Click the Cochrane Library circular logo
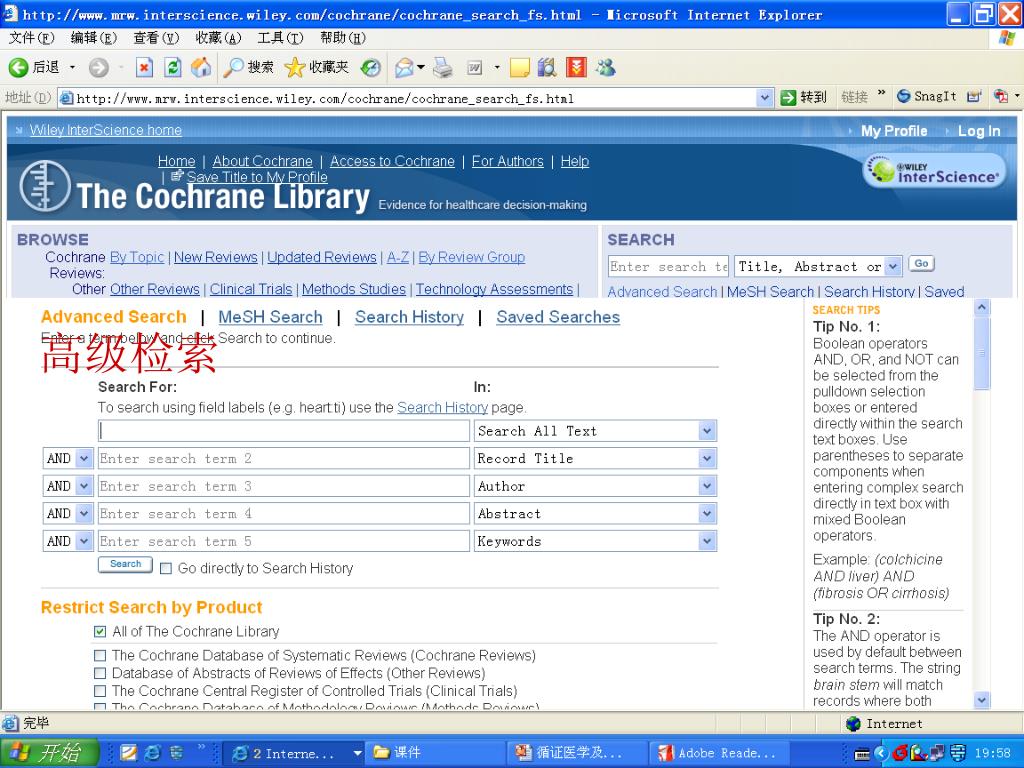Image resolution: width=1024 pixels, height=768 pixels. (x=44, y=185)
